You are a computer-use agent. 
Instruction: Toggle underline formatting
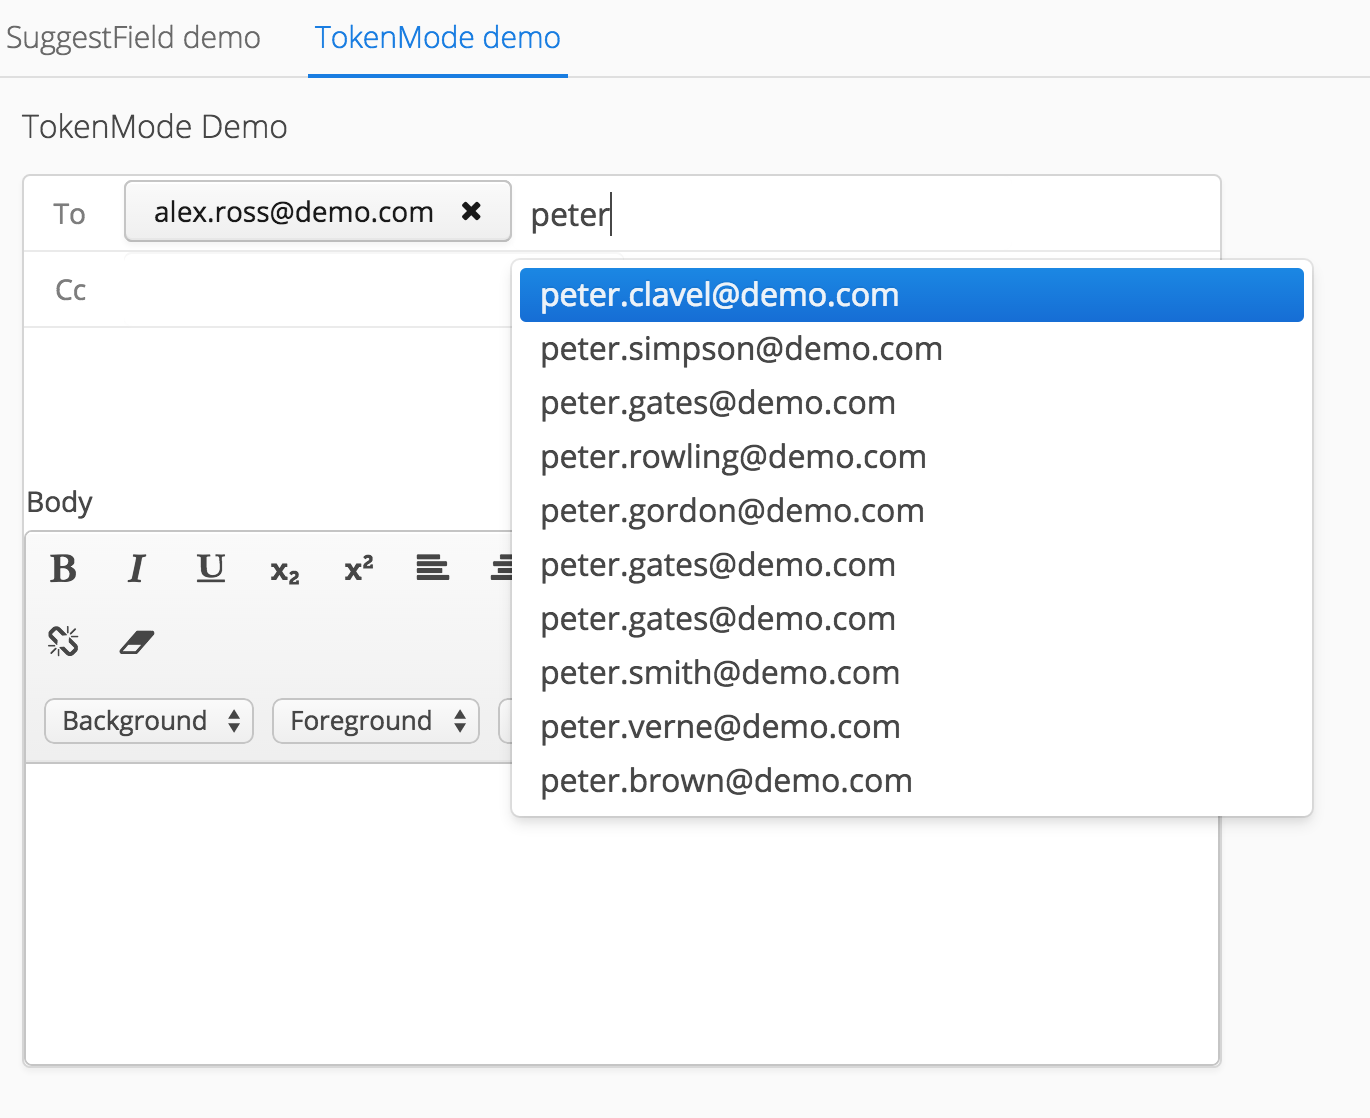(210, 569)
